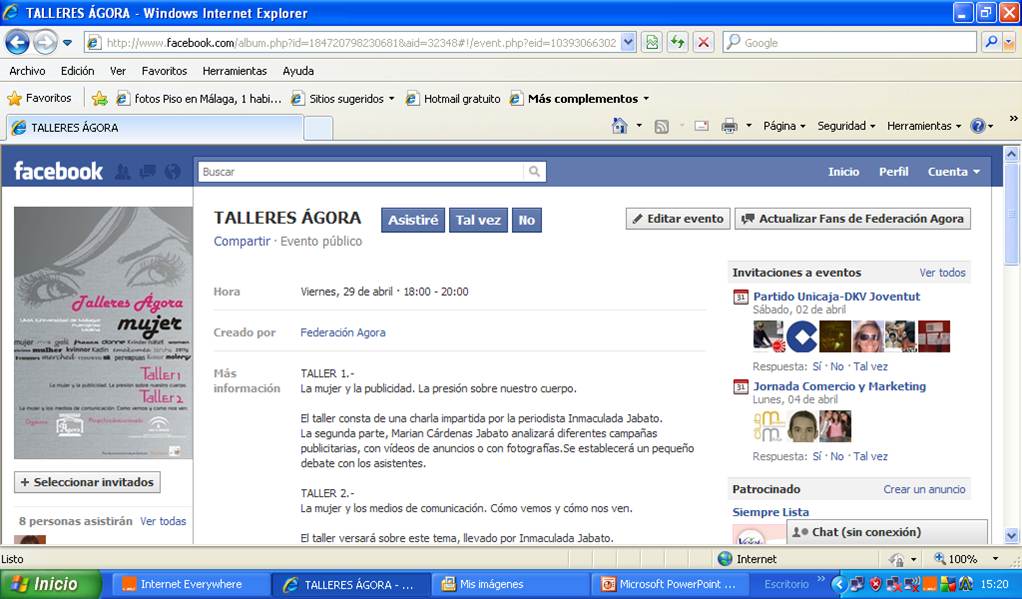Click the Compartir link
1022x599 pixels.
tap(242, 241)
